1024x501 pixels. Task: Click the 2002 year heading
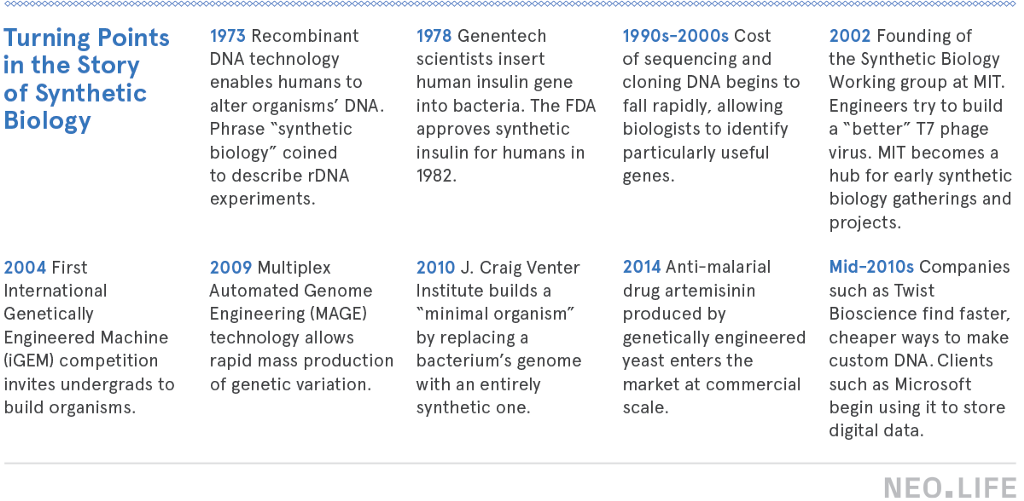coord(847,36)
